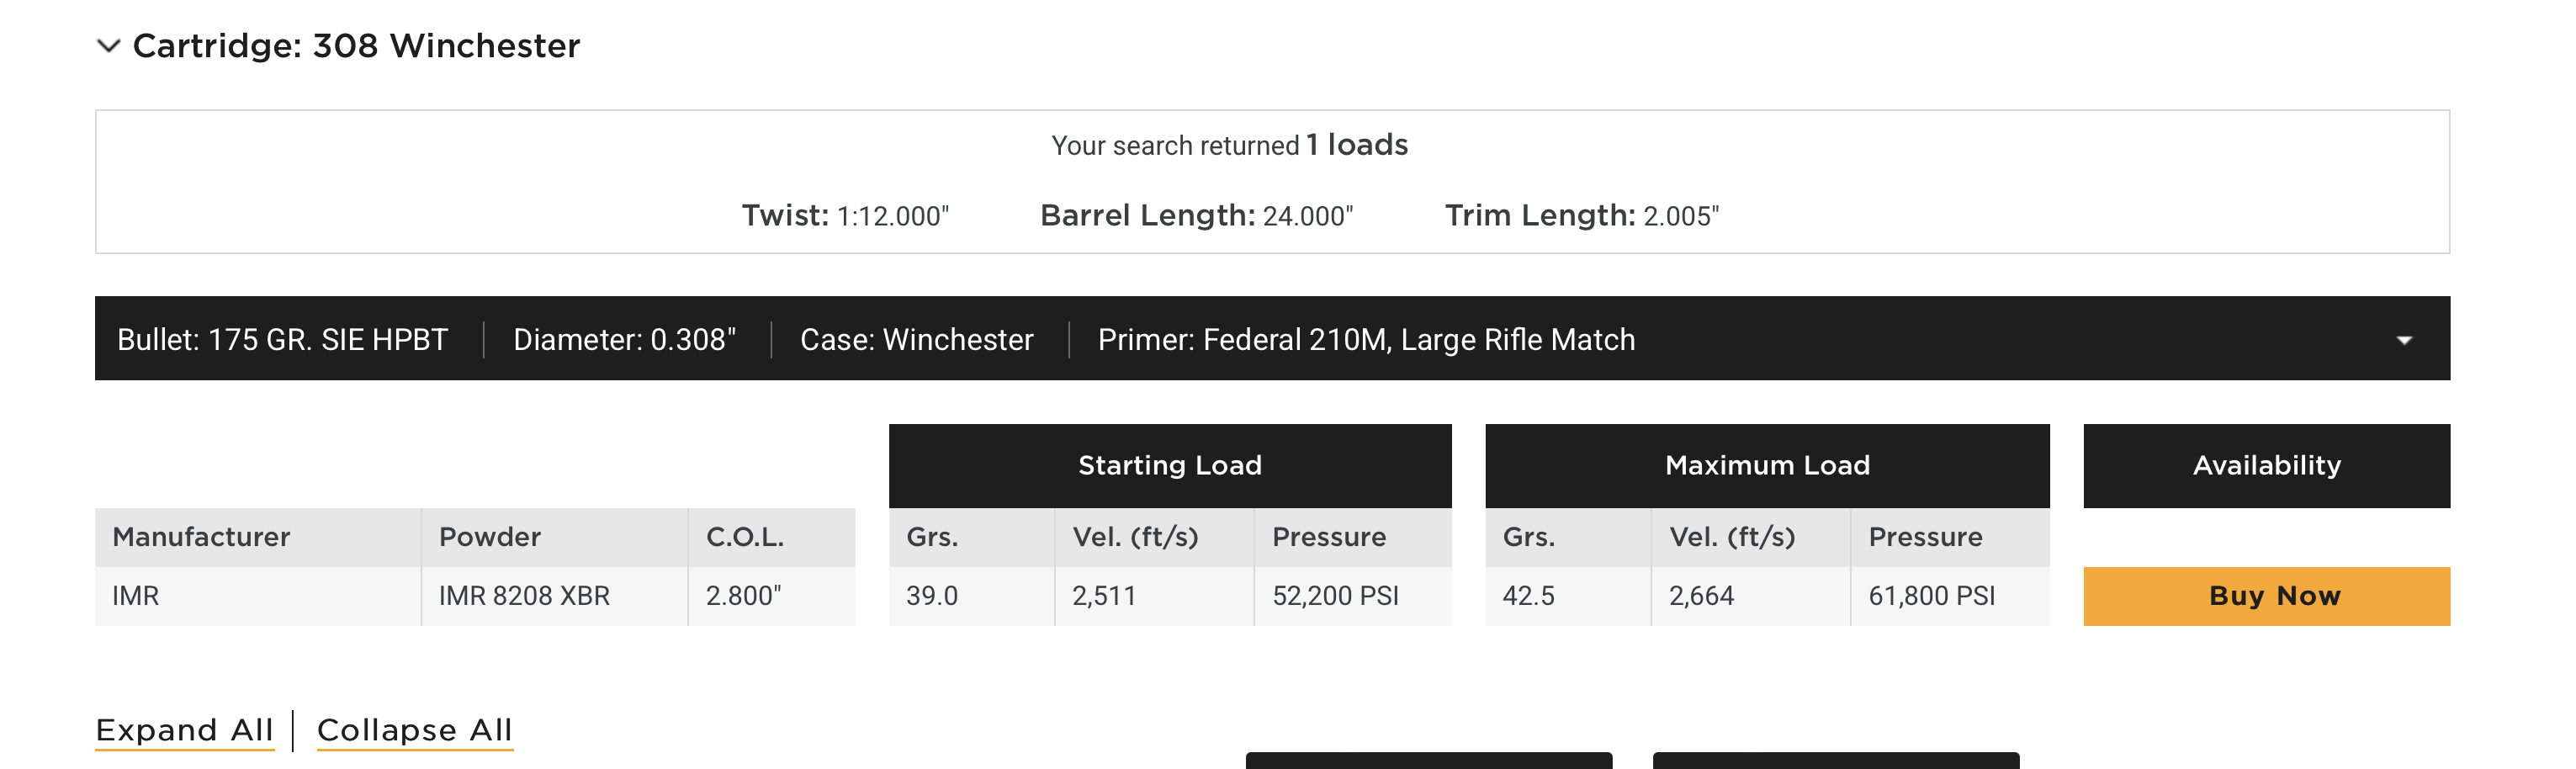Click the Availability header
The image size is (2576, 769).
2266,465
